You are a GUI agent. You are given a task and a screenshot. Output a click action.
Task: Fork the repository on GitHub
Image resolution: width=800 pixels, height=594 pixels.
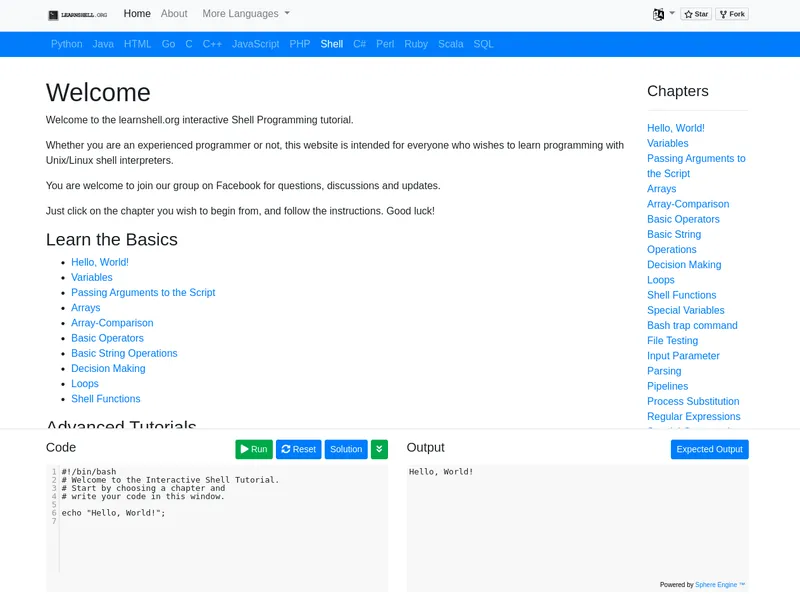click(732, 15)
